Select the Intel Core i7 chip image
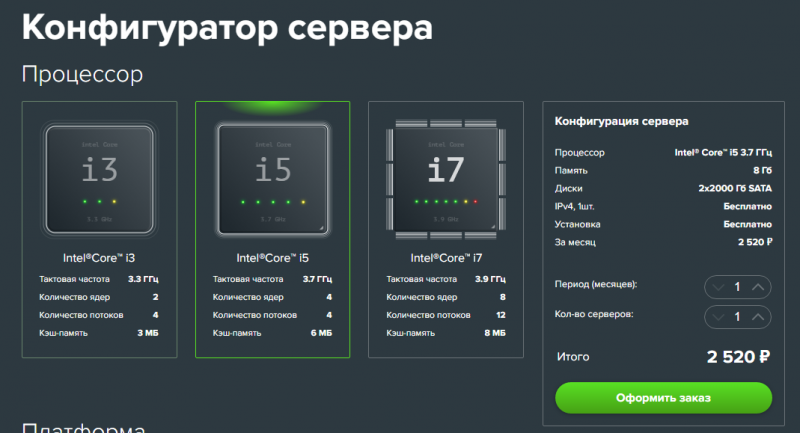 click(446, 180)
